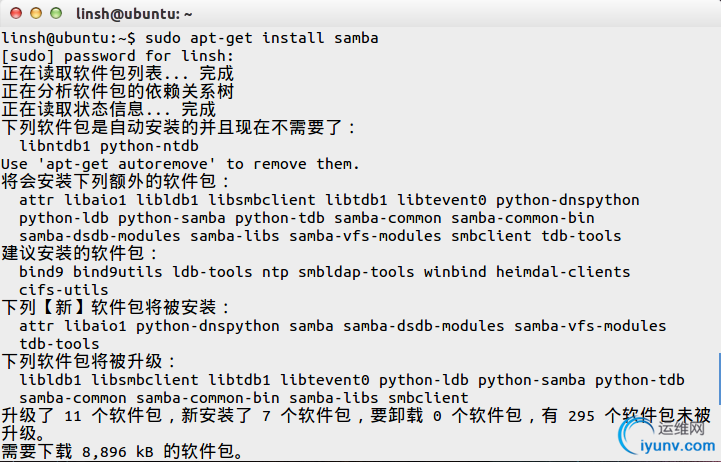Click 'python-dnspython' in extra packages list
Screen dimensions: 721x462
(x=567, y=200)
